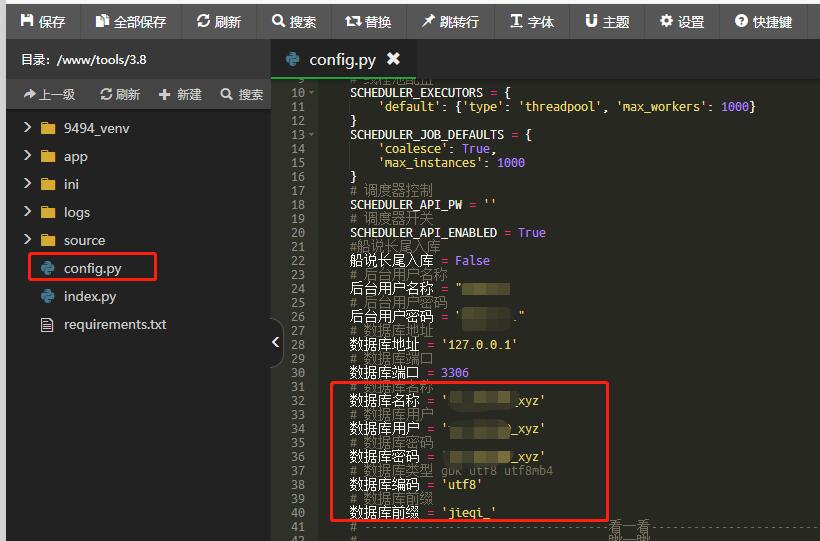Click 全部保存 to save all files

coord(131,21)
